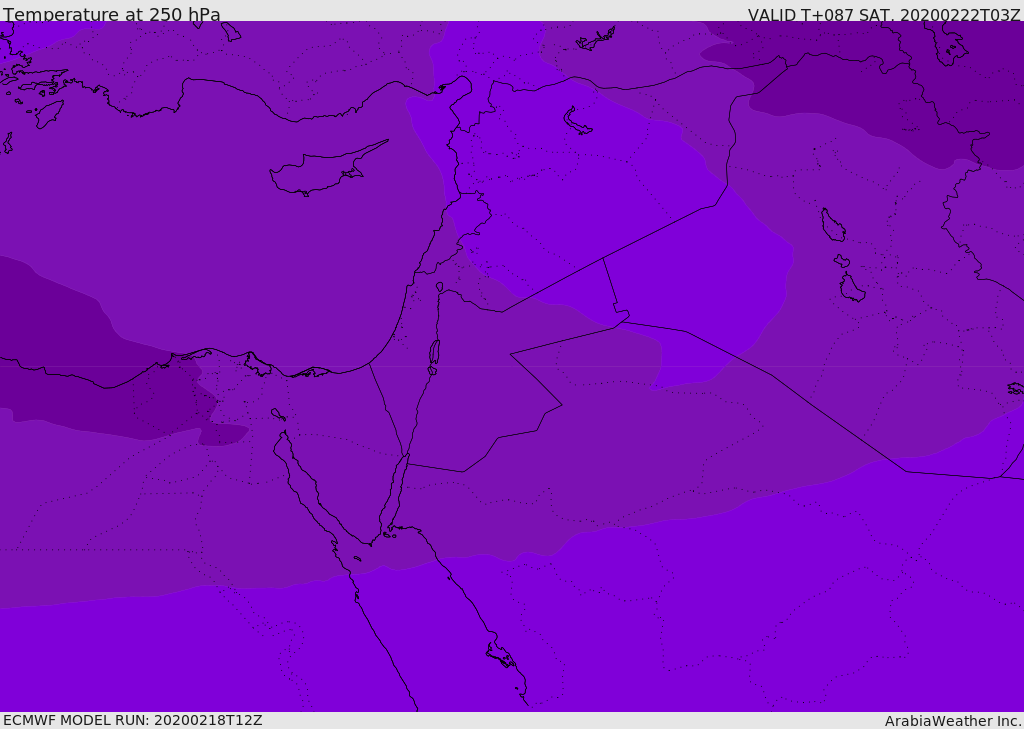1024x729 pixels.
Task: Click the 'VALID T+087 SAT. 20200222T03Z' label
Action: (x=884, y=15)
